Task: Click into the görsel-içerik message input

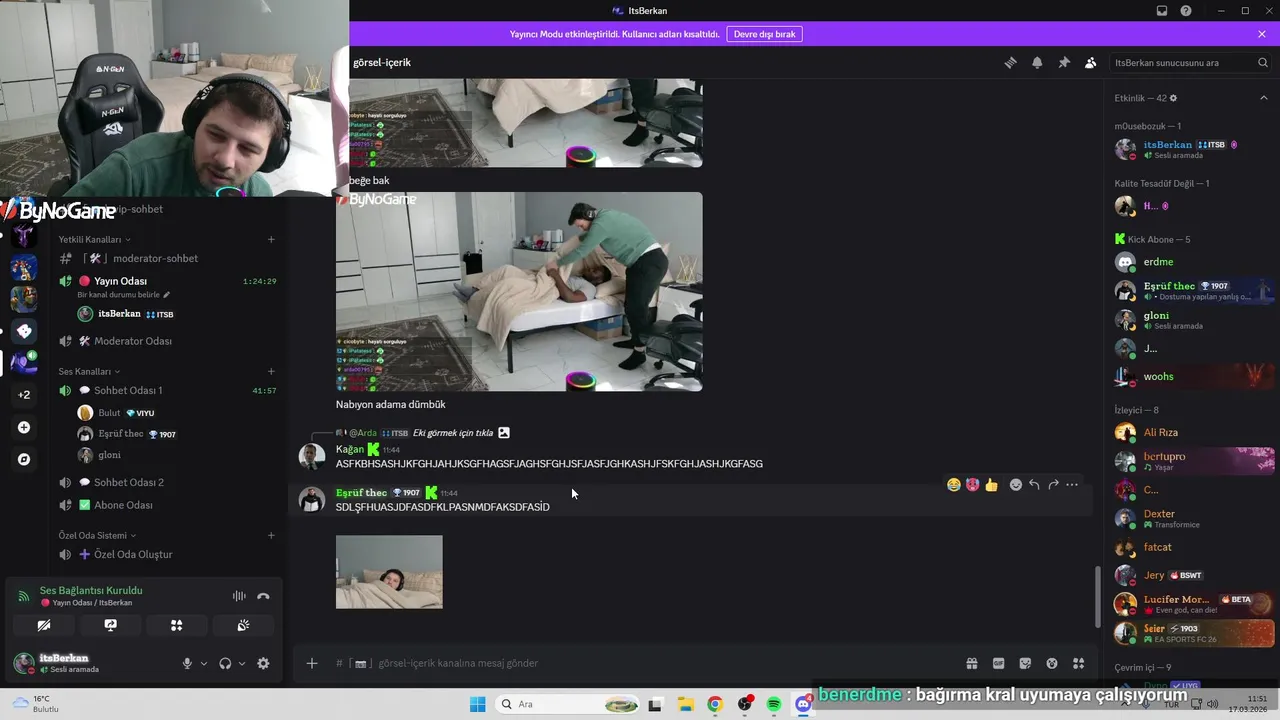Action: (650, 663)
